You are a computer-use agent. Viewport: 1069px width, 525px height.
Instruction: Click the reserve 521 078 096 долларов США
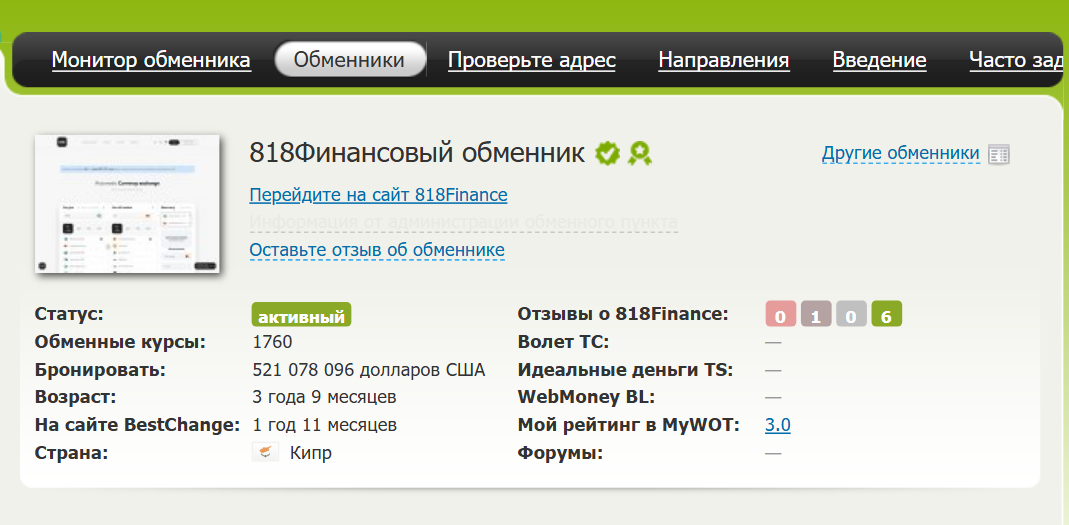(x=369, y=370)
